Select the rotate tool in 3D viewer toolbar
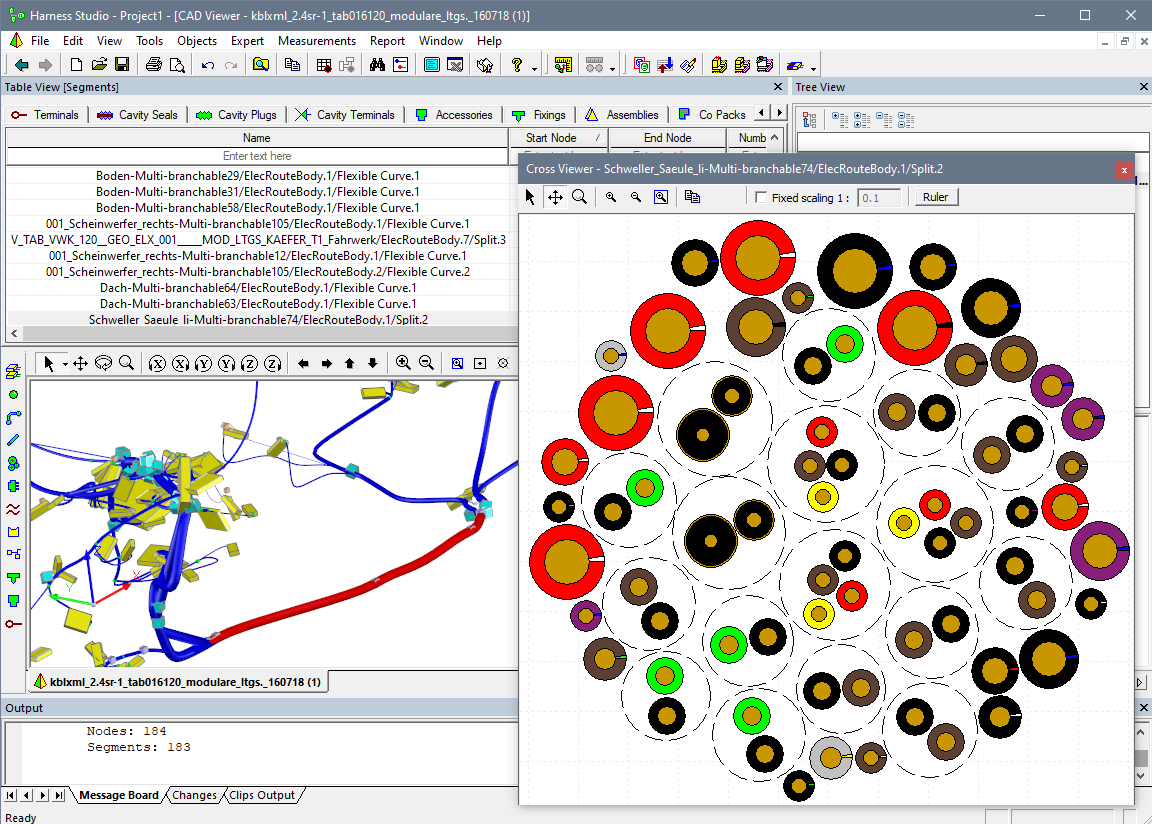 tap(103, 364)
